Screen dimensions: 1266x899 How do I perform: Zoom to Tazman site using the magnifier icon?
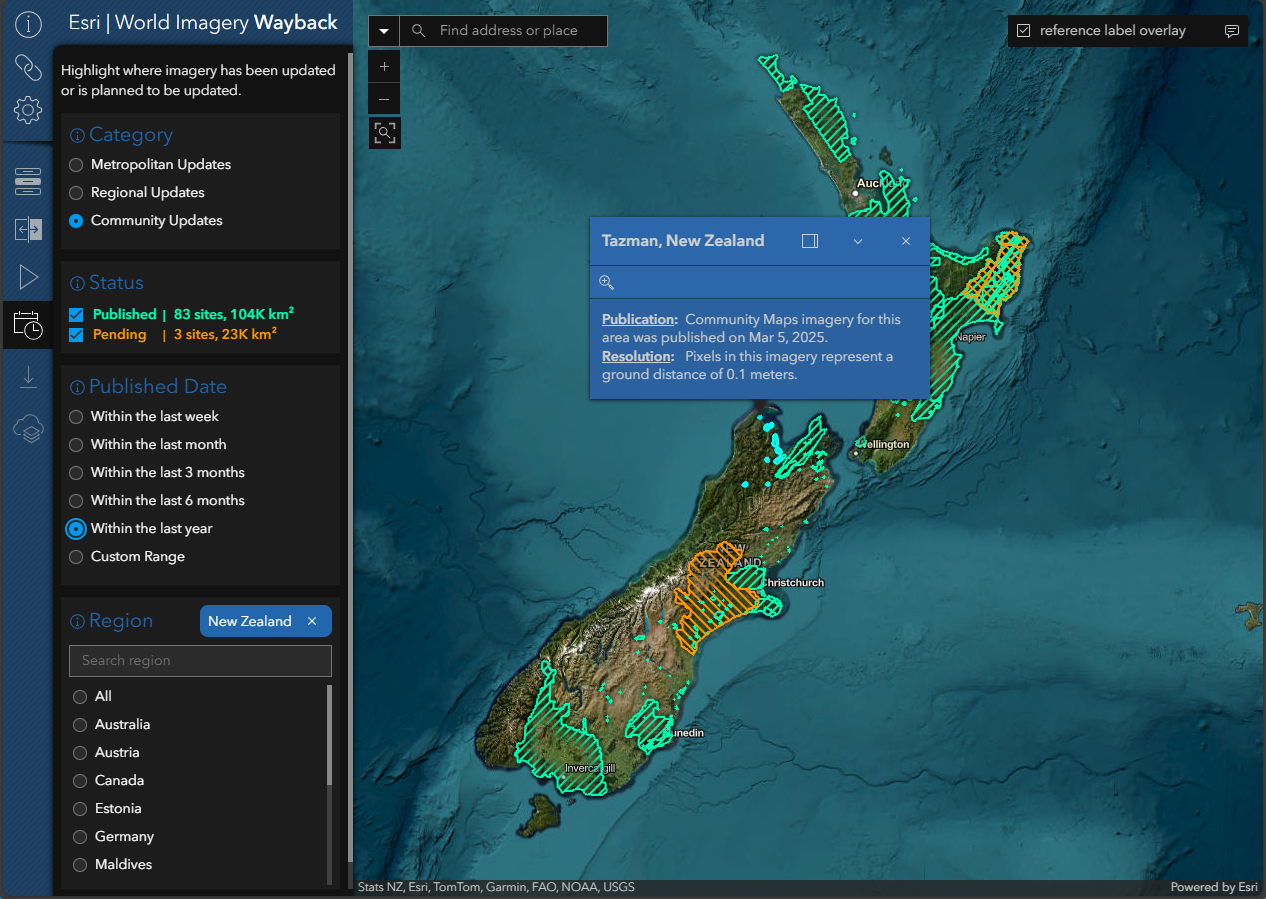click(x=606, y=282)
